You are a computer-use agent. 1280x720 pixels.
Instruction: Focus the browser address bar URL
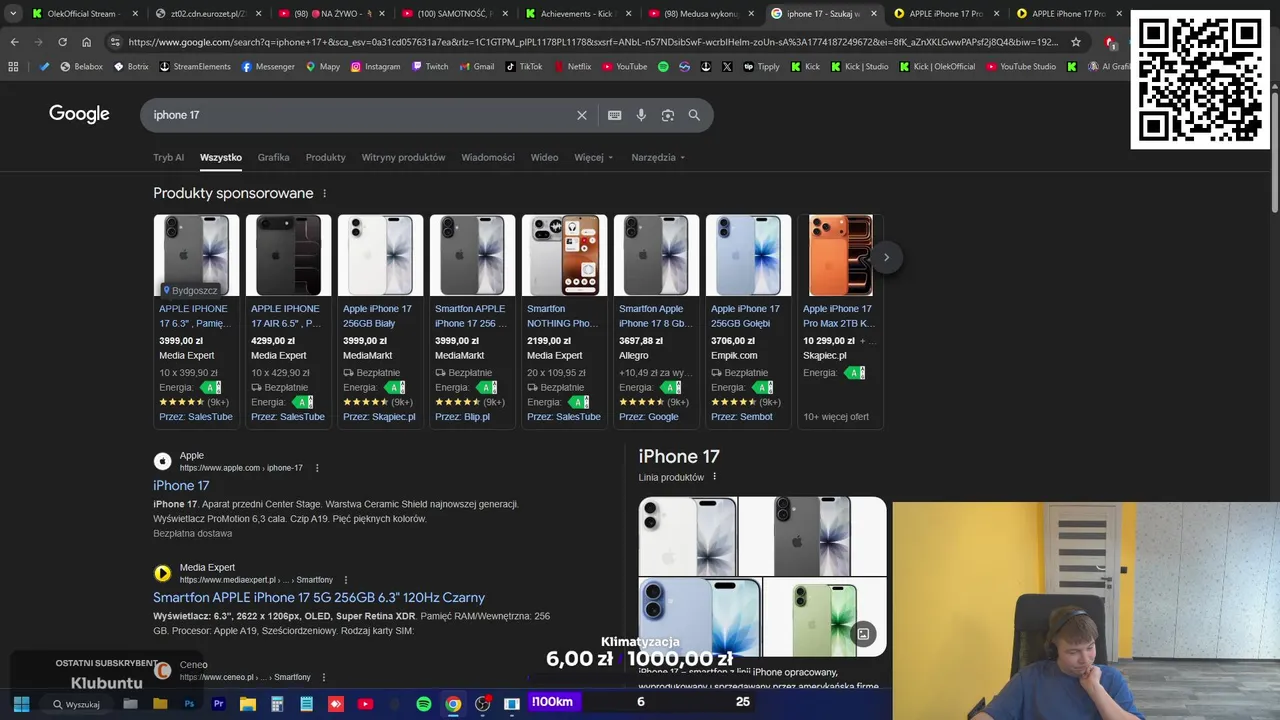pyautogui.click(x=592, y=42)
